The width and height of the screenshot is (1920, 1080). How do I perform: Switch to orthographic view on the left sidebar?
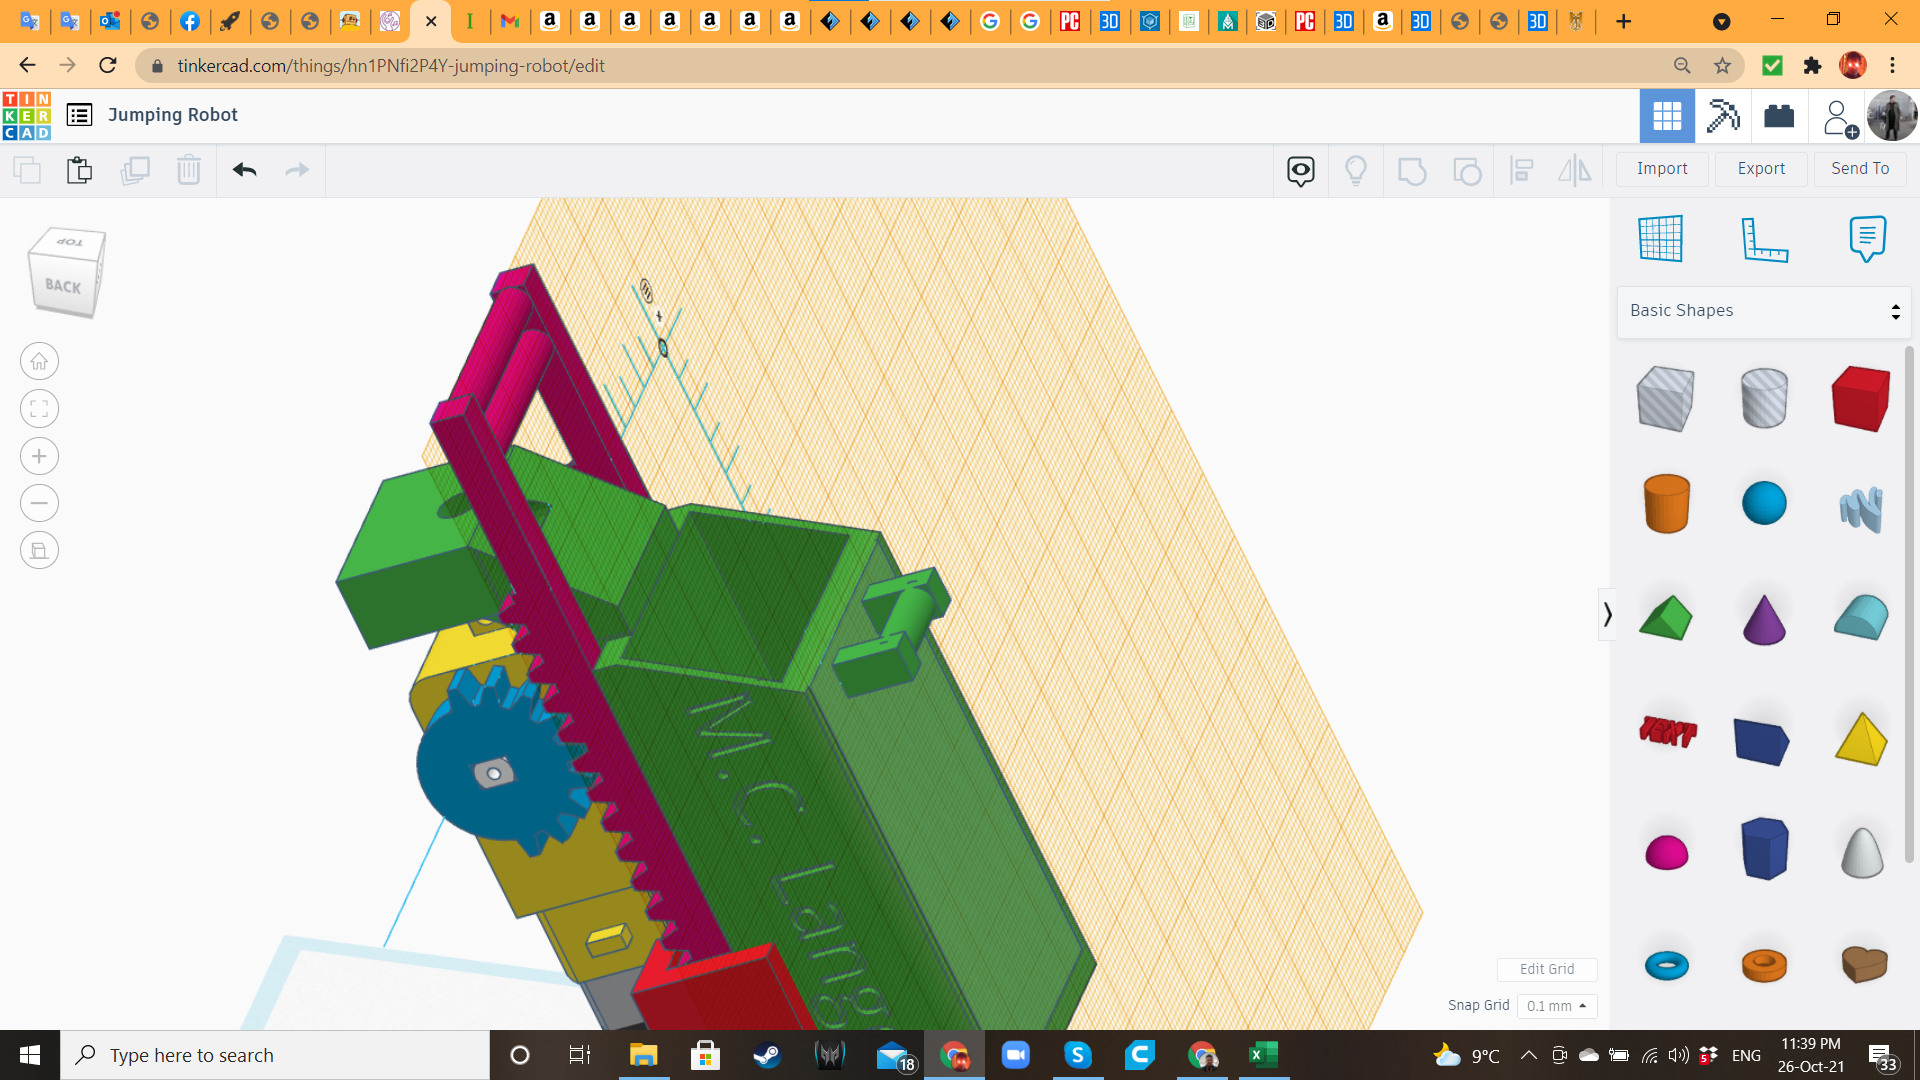tap(39, 550)
